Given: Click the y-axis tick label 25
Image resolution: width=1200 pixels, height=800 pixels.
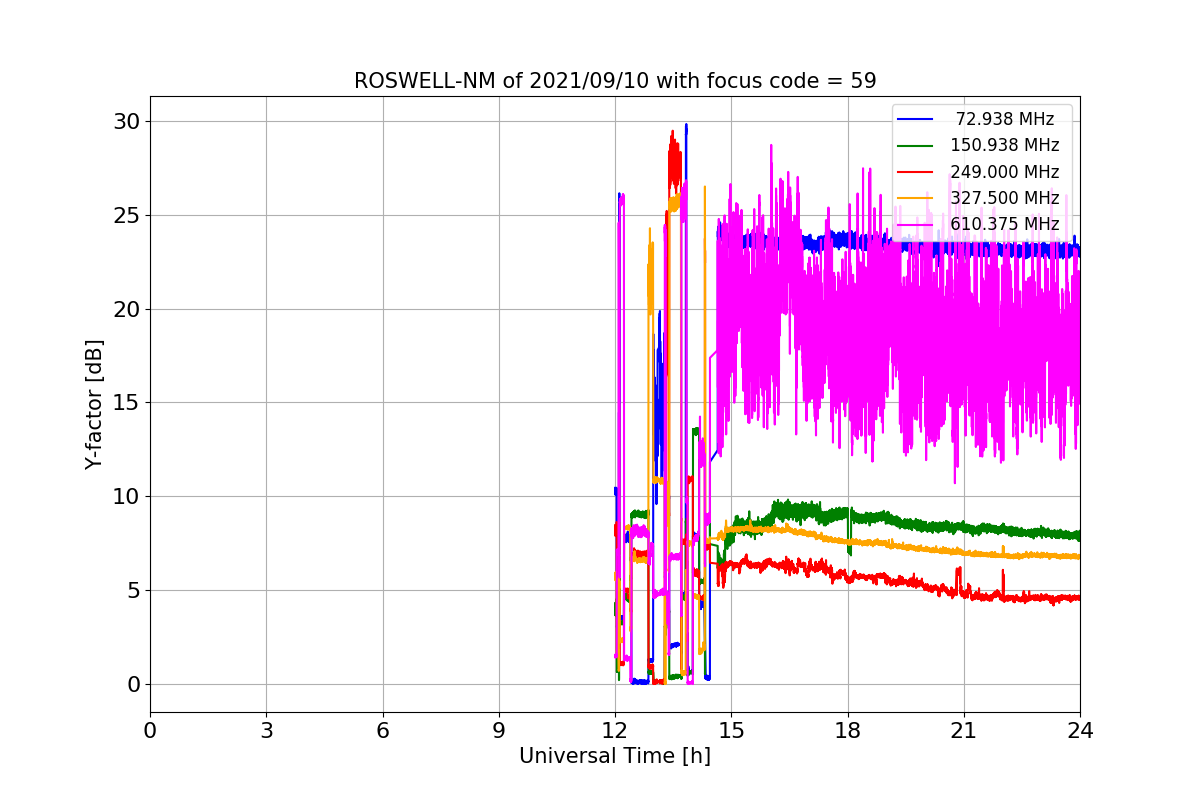Looking at the screenshot, I should (x=126, y=215).
